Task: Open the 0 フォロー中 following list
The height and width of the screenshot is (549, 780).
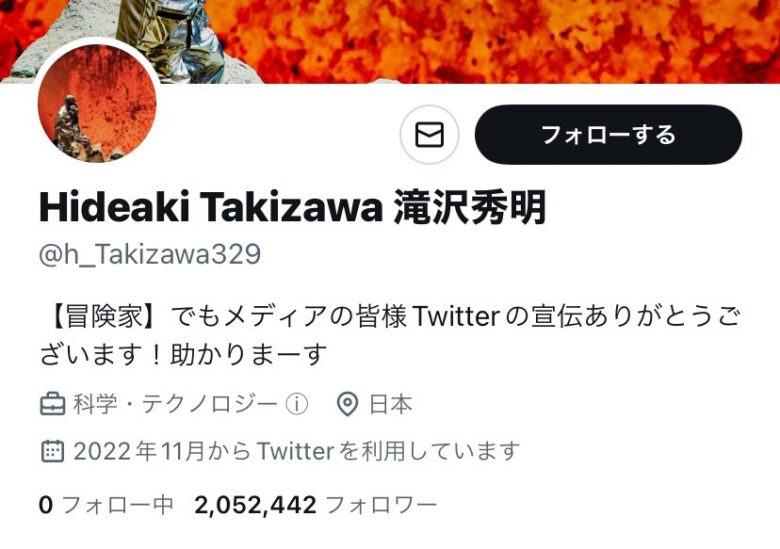Action: pos(106,505)
